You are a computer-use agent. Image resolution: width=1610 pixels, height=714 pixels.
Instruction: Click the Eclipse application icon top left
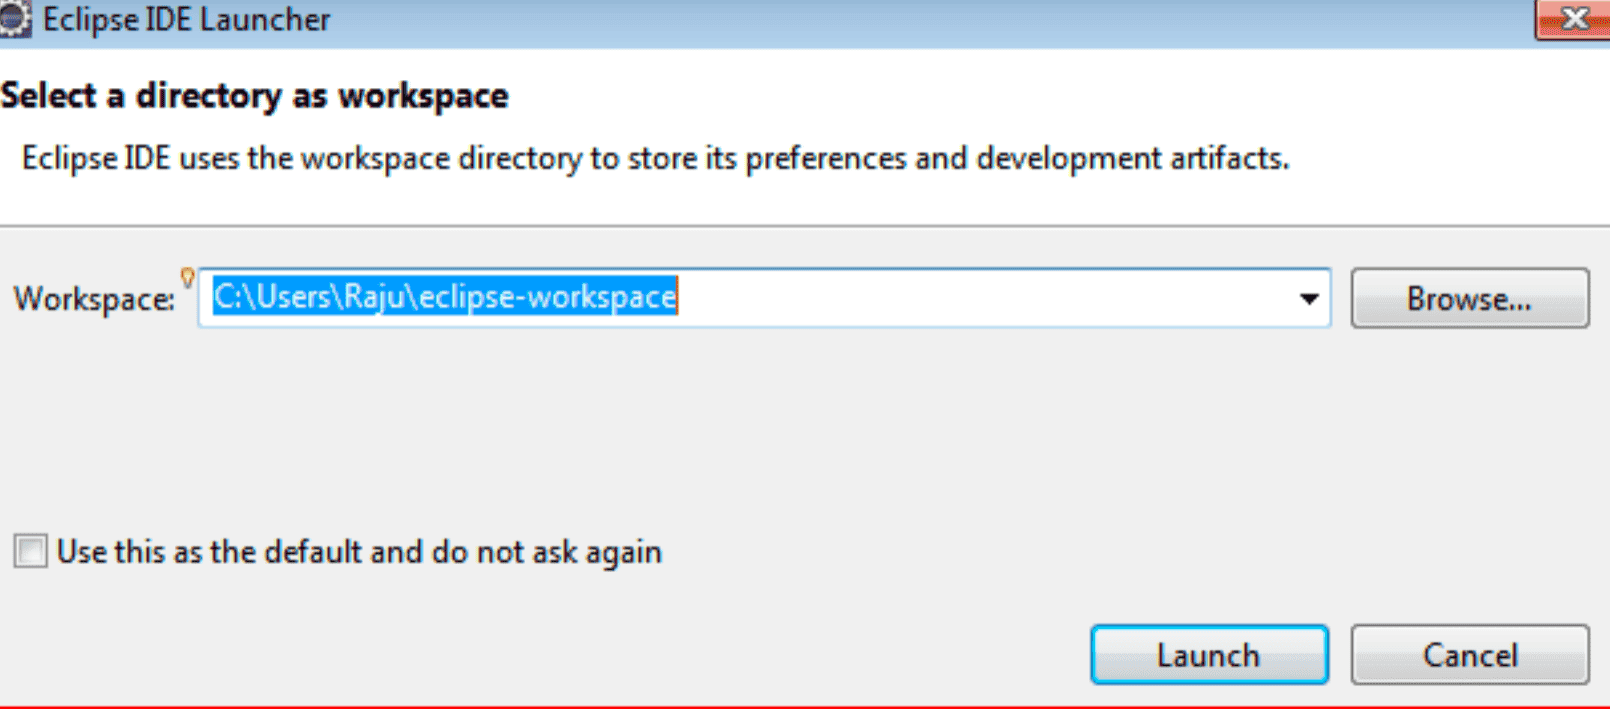click(14, 18)
